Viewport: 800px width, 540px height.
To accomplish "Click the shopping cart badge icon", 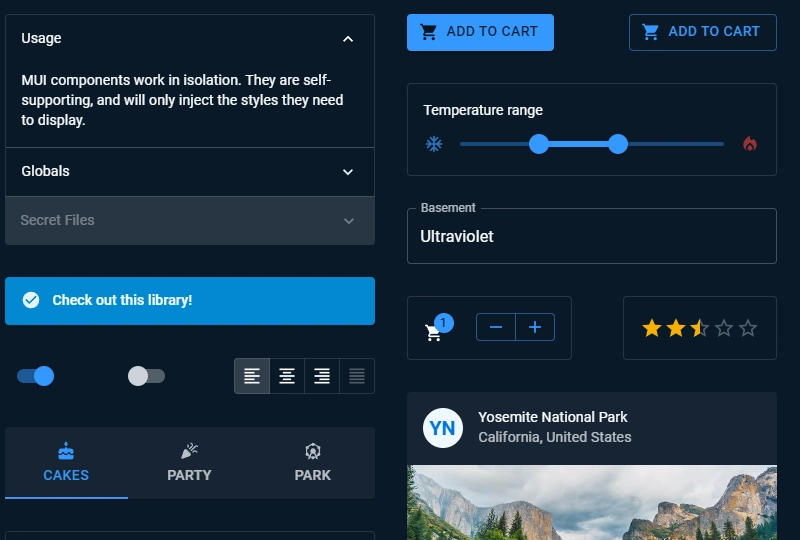I will pos(435,331).
